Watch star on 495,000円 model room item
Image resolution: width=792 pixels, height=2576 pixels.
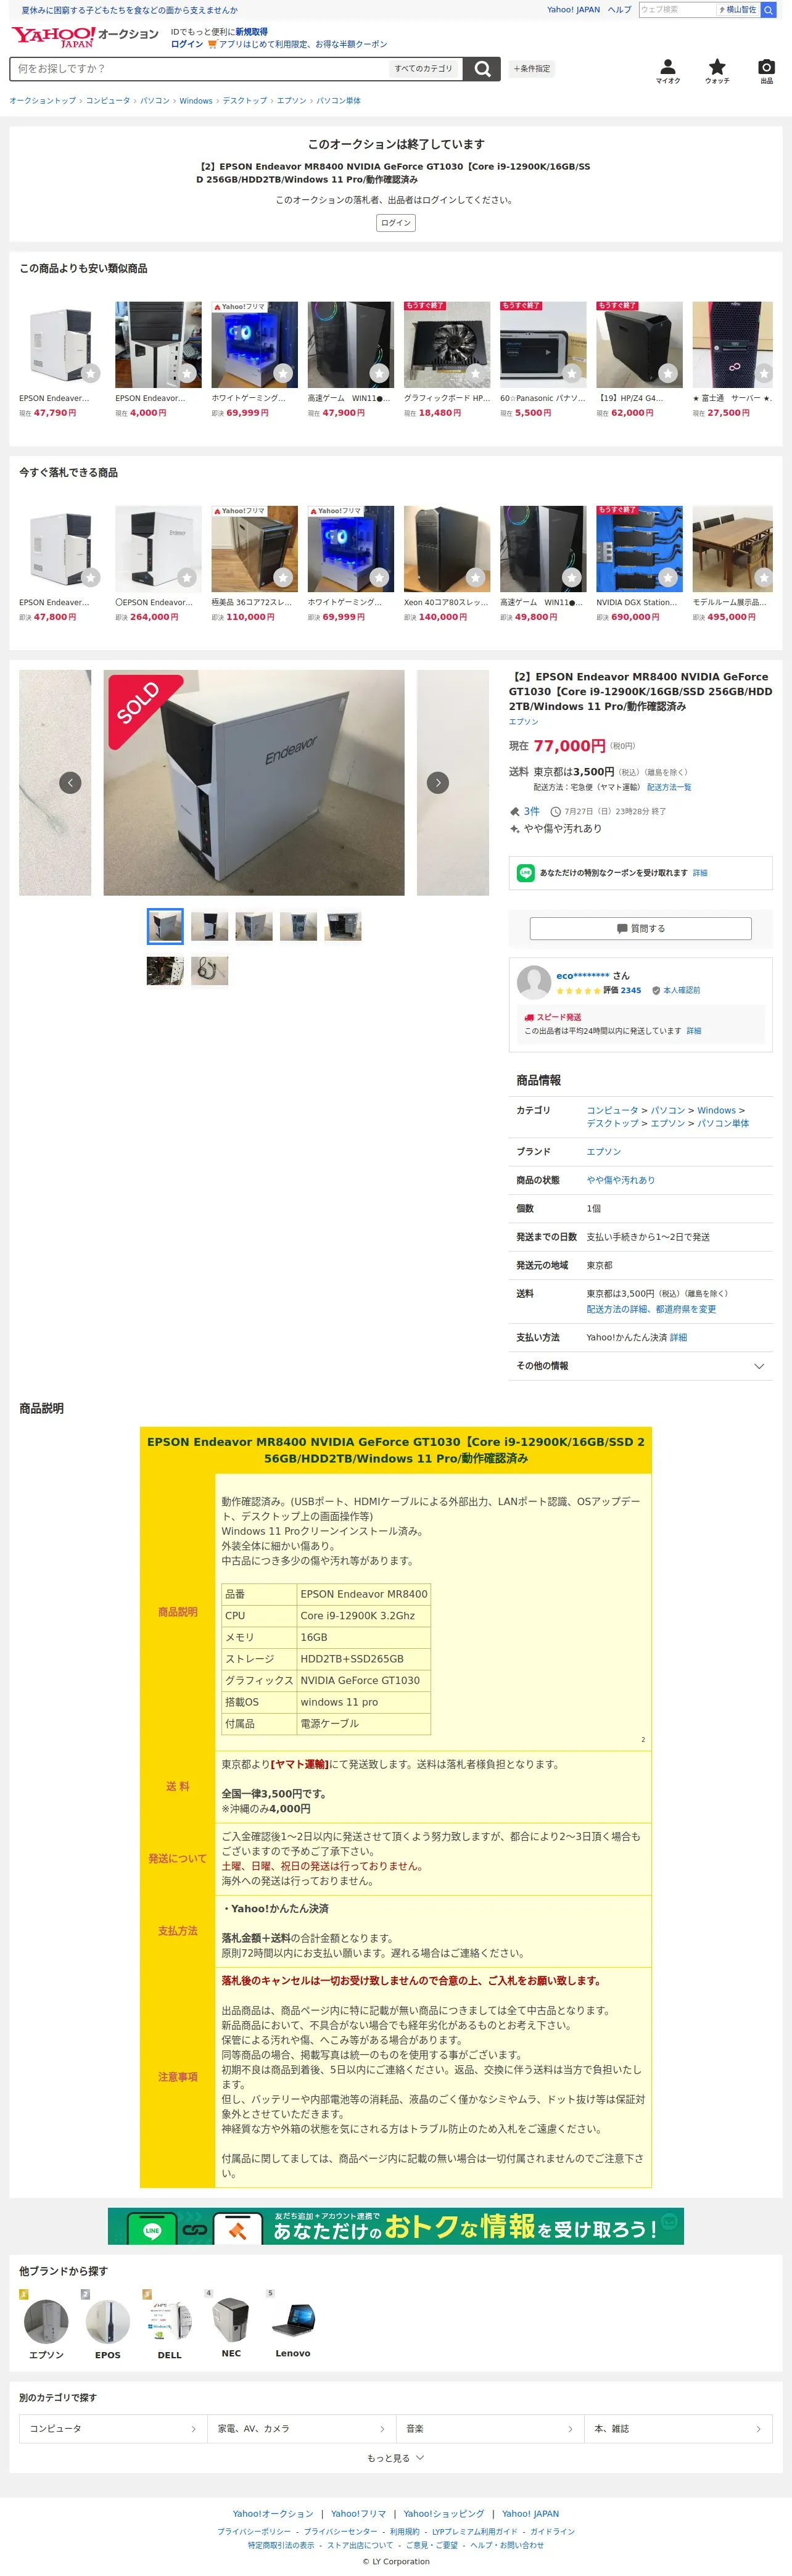point(764,578)
